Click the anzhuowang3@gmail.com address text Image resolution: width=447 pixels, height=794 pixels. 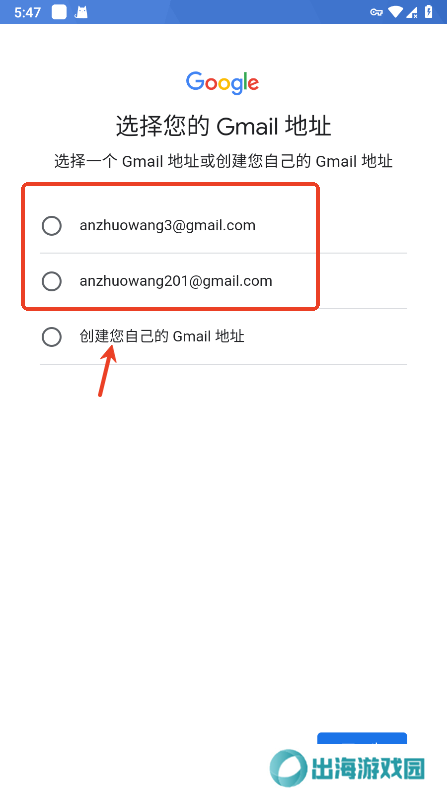pyautogui.click(x=168, y=225)
